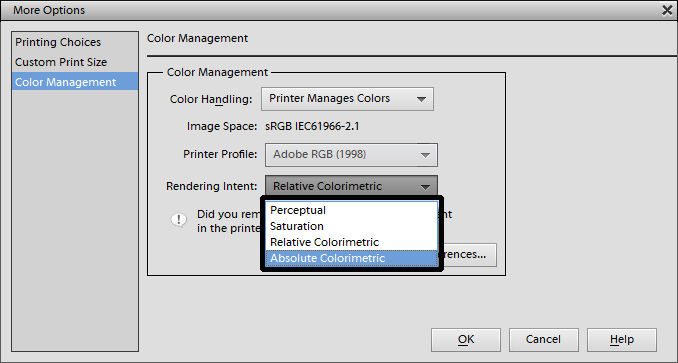Select Color Management in the sidebar
The width and height of the screenshot is (678, 363).
(75, 82)
